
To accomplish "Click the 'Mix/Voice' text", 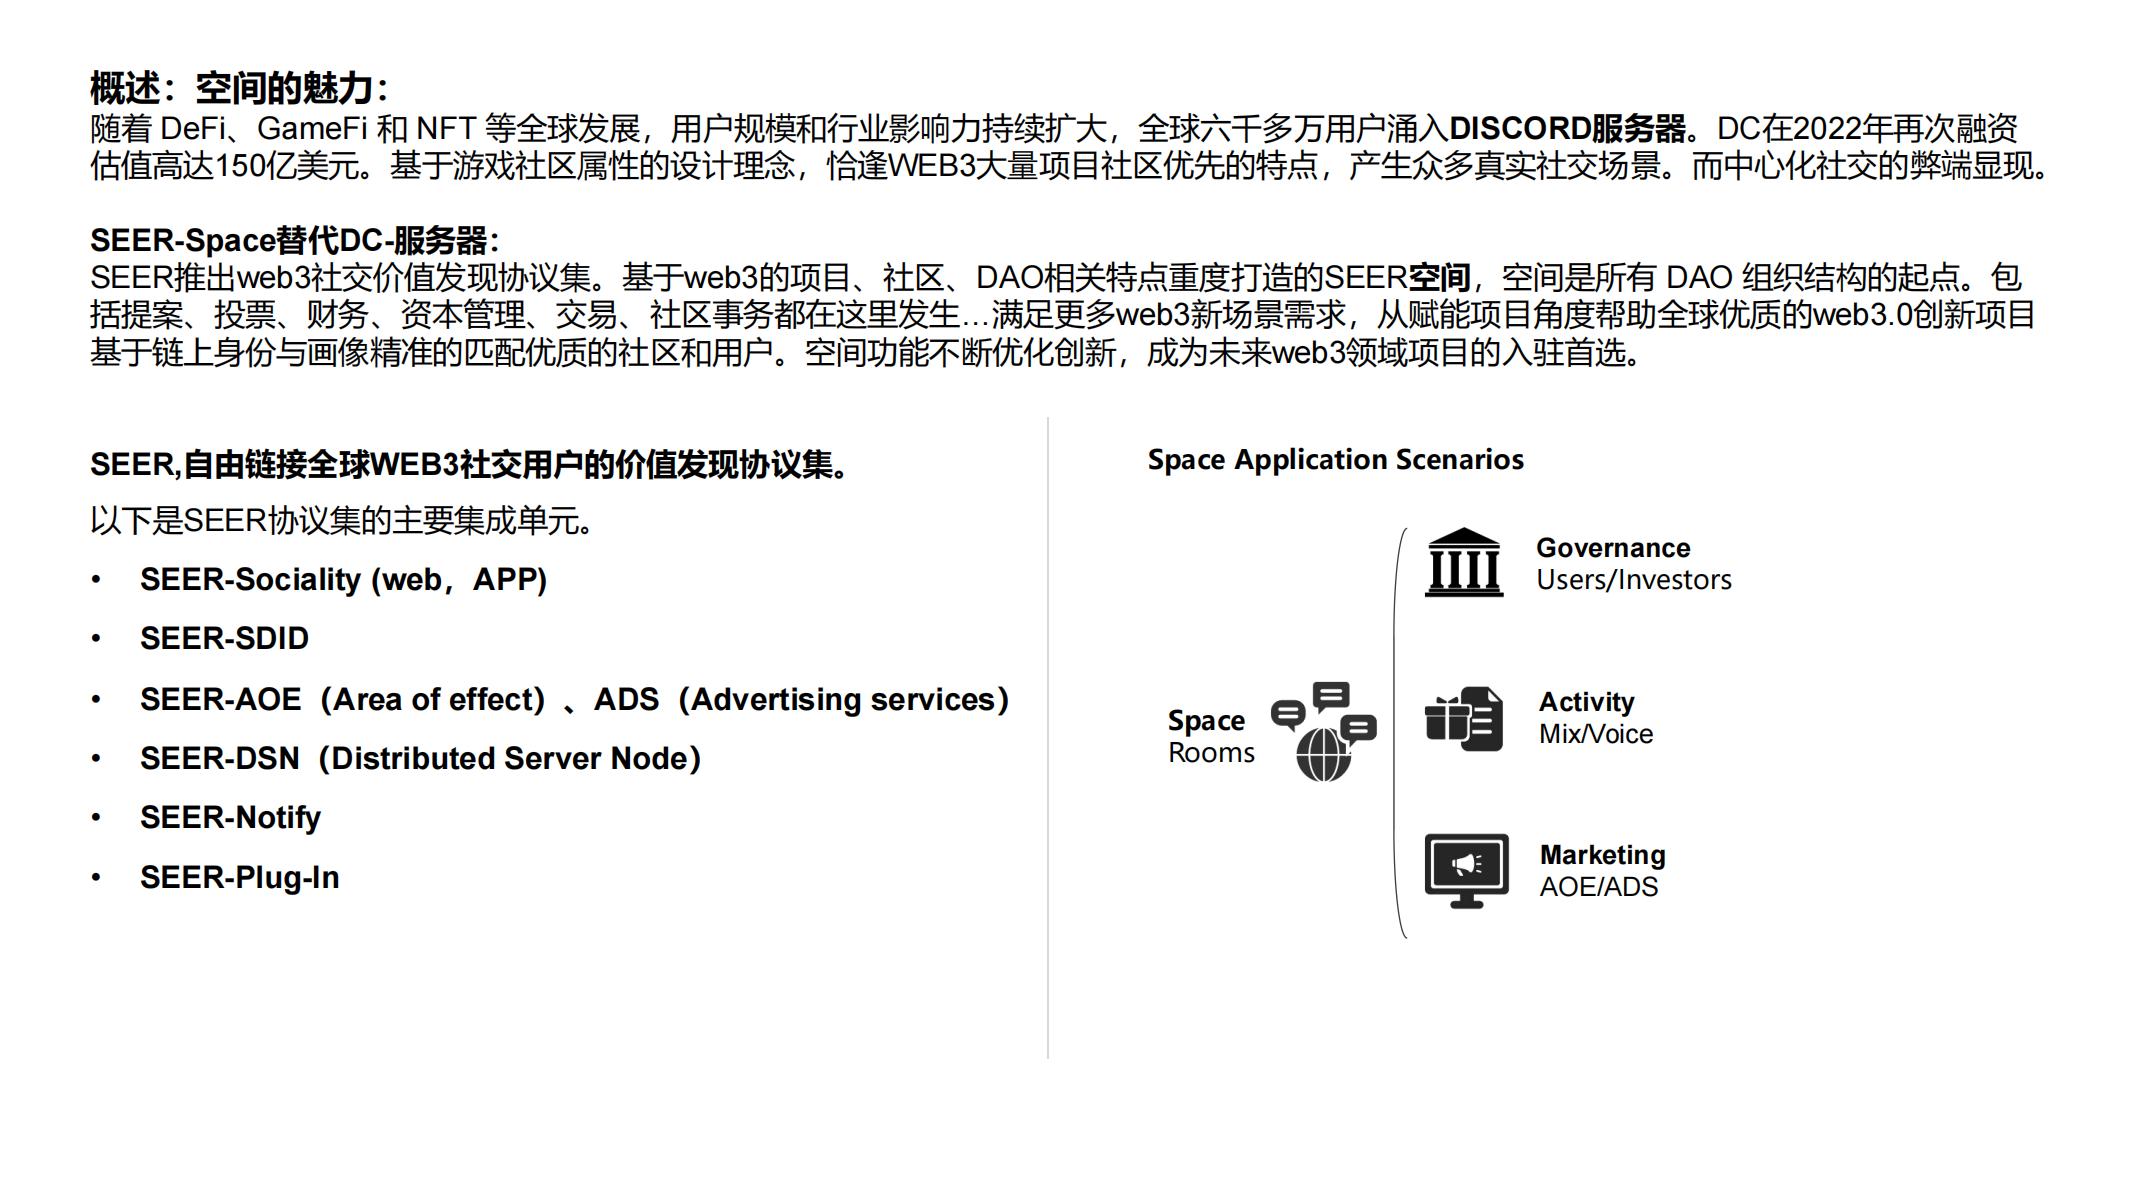I will pyautogui.click(x=1596, y=734).
